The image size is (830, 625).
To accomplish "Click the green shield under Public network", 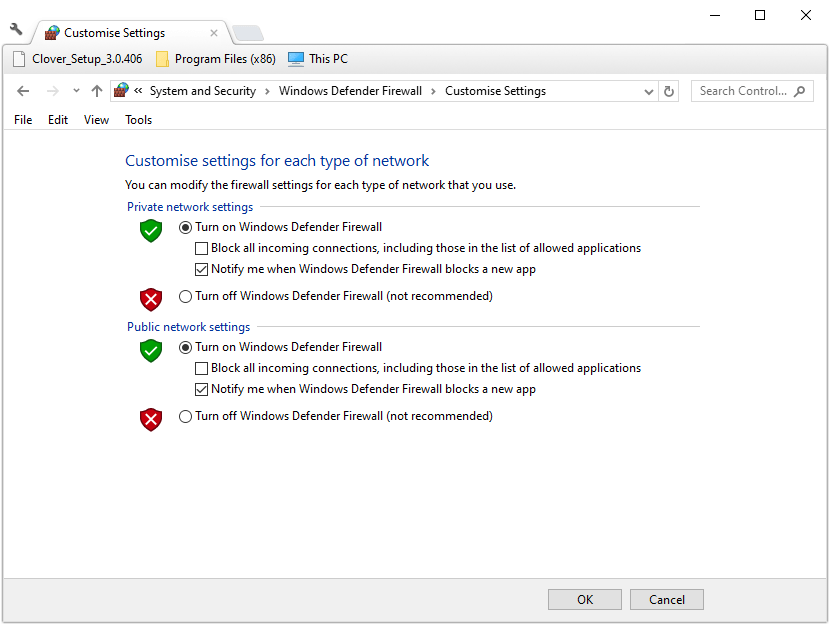I will pos(151,351).
